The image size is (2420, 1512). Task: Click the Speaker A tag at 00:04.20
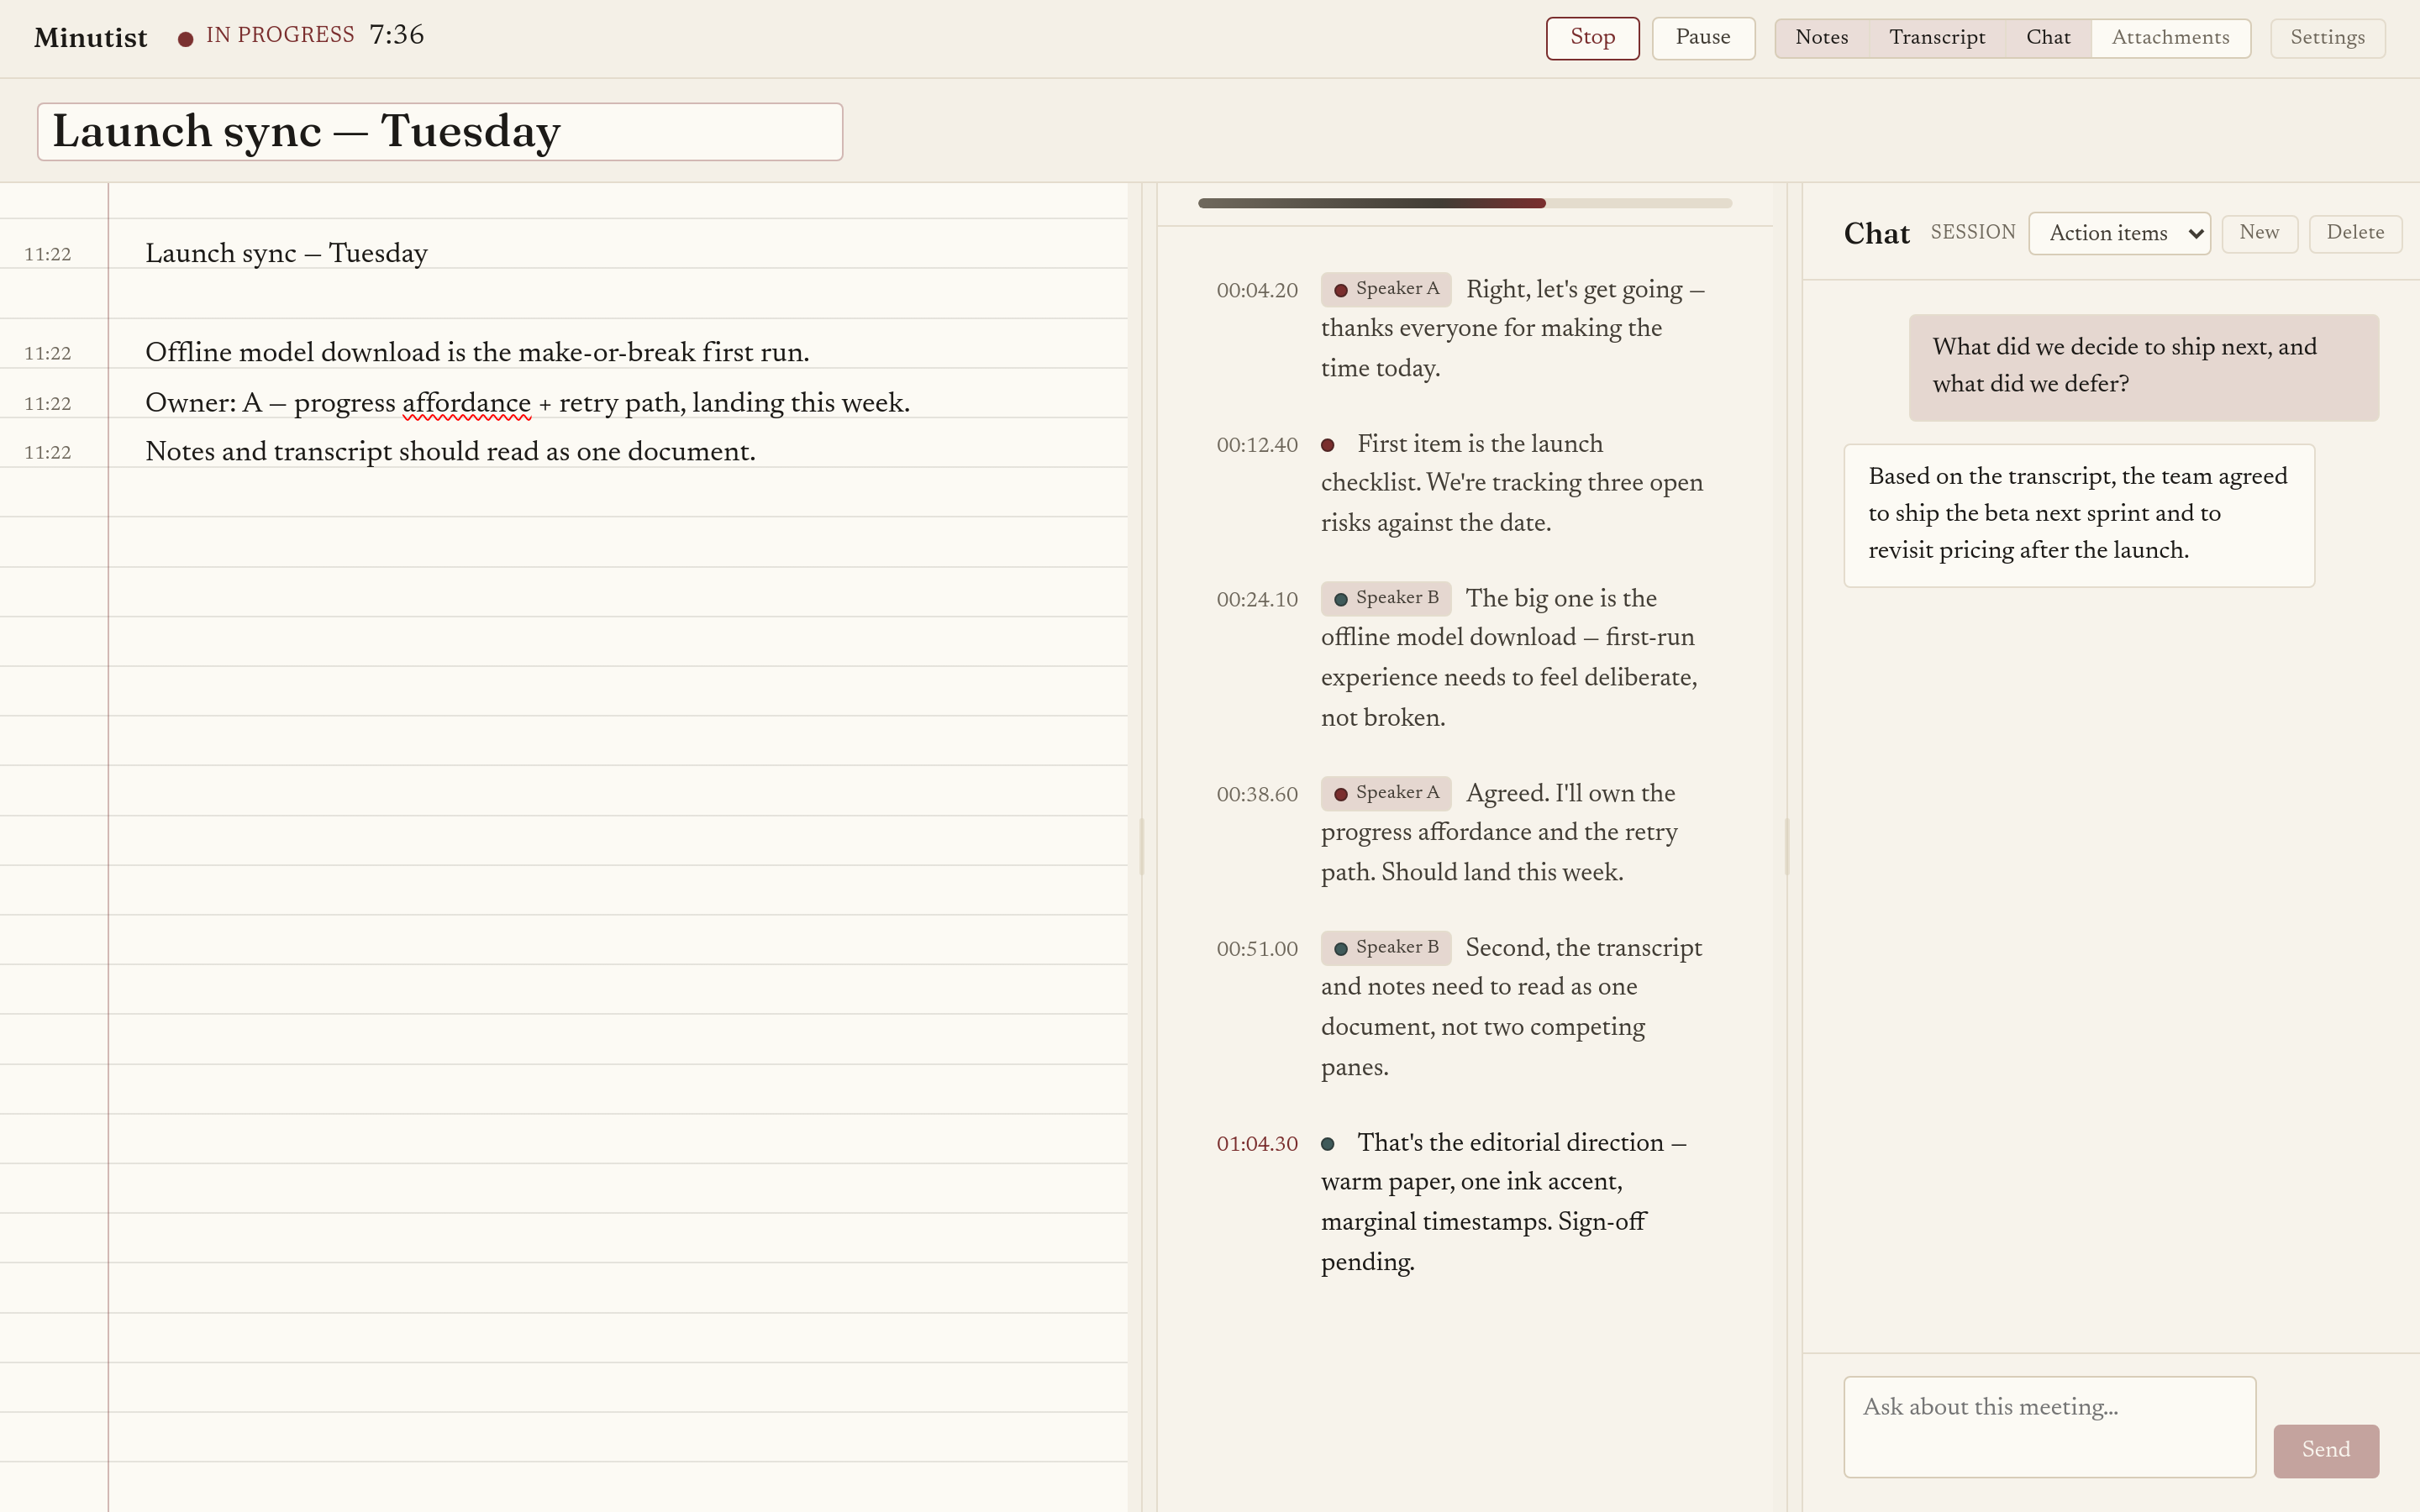coord(1385,289)
